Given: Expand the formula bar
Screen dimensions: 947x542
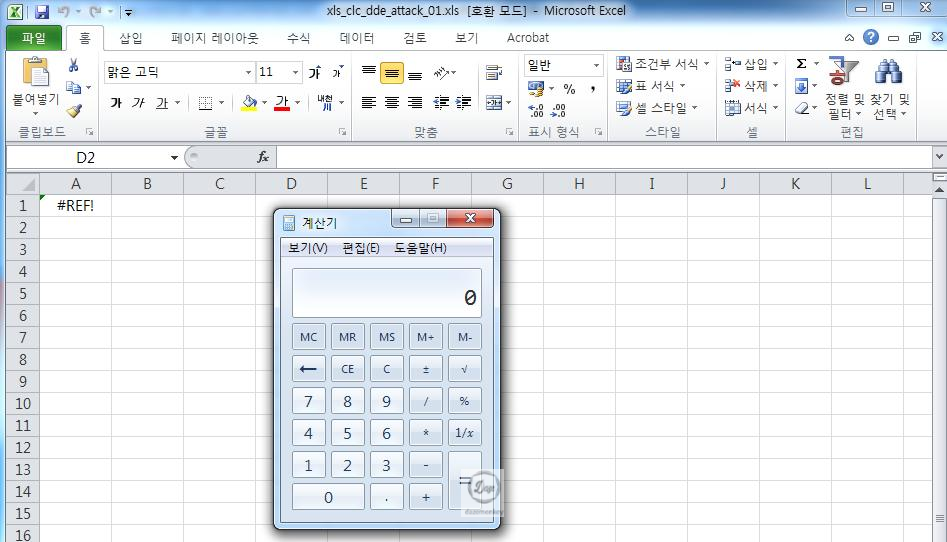Looking at the screenshot, I should coord(939,157).
